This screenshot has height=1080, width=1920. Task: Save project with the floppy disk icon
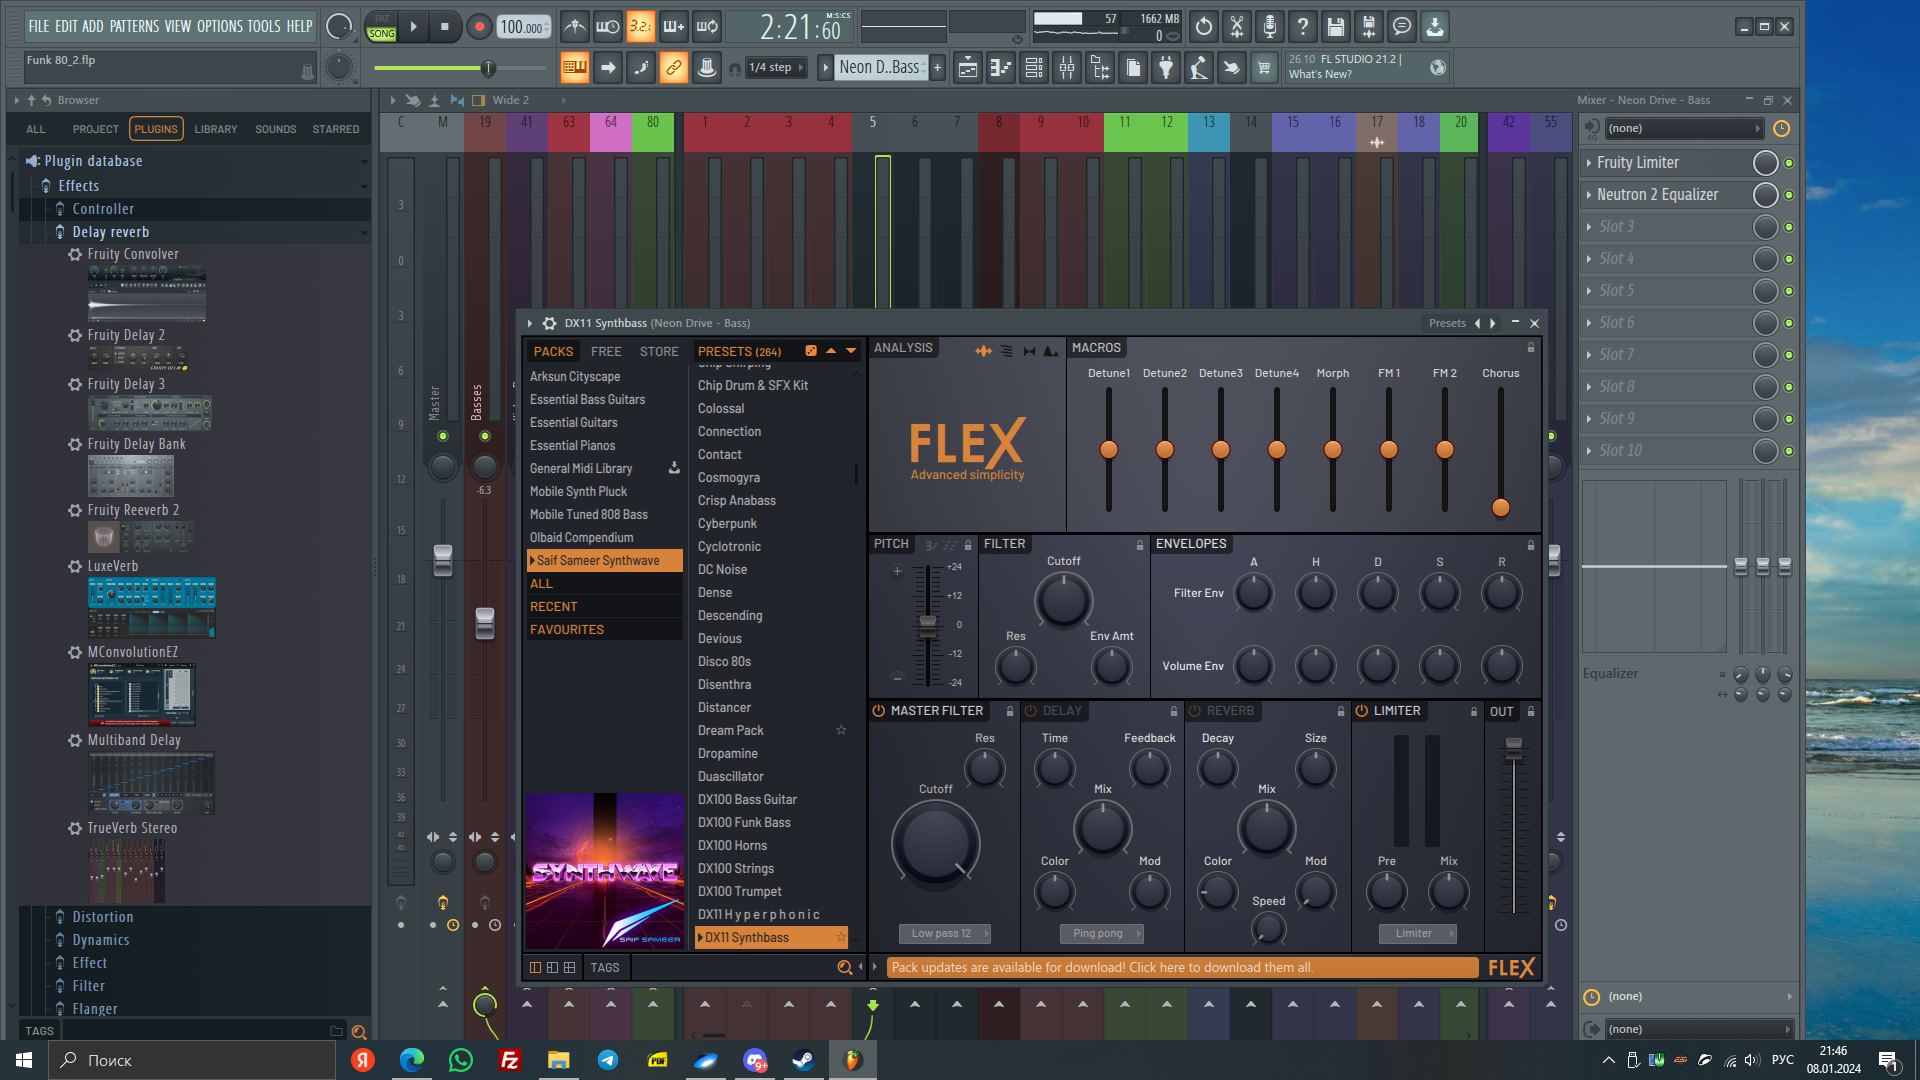click(1336, 27)
